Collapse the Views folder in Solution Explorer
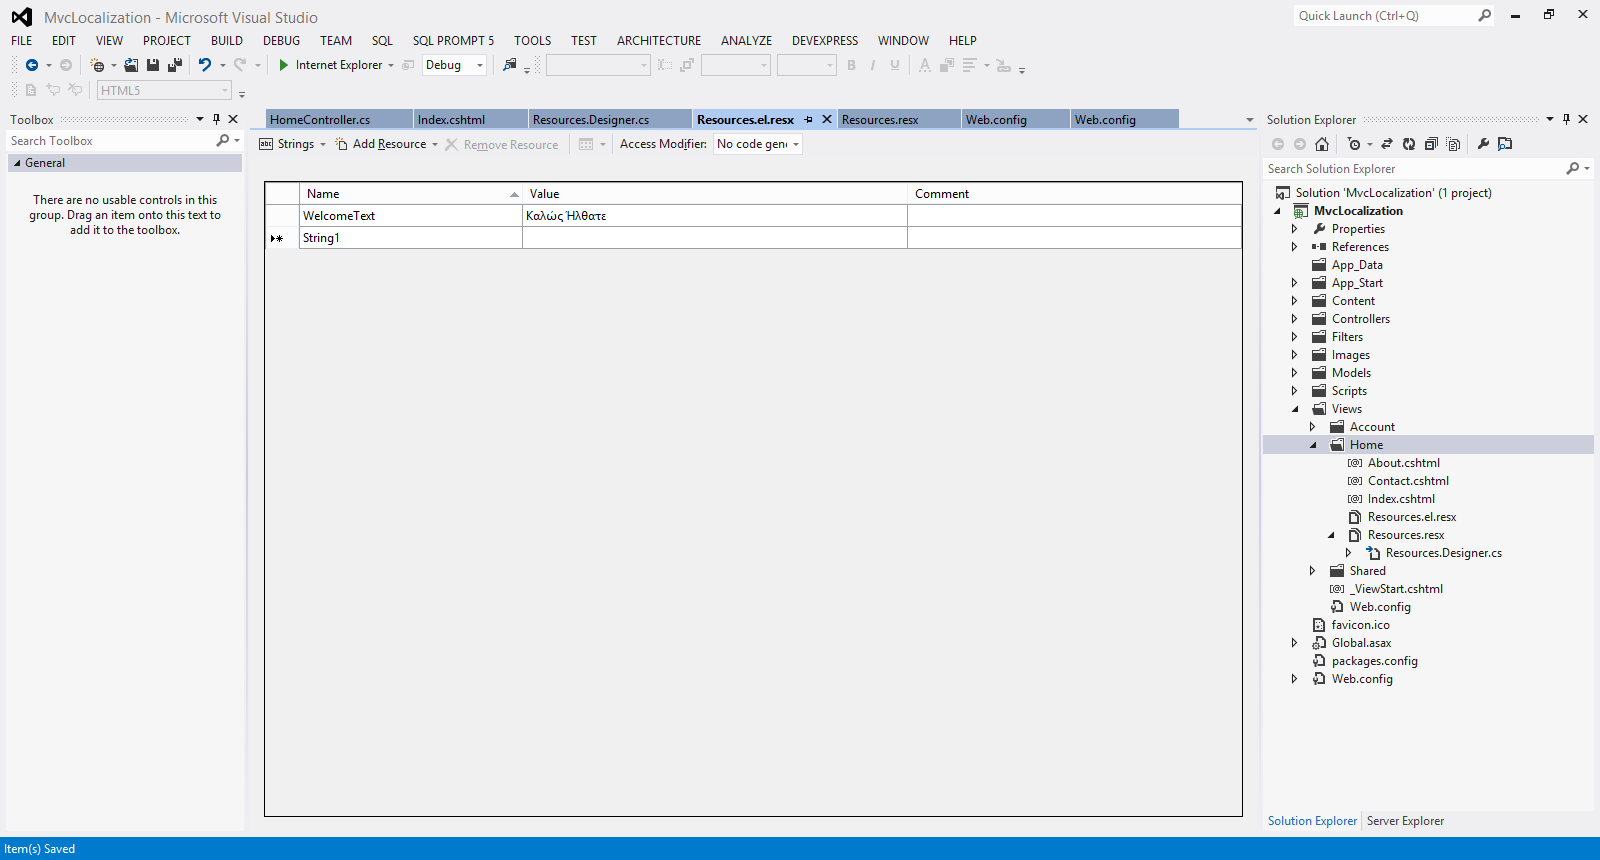The image size is (1600, 860). [1295, 409]
